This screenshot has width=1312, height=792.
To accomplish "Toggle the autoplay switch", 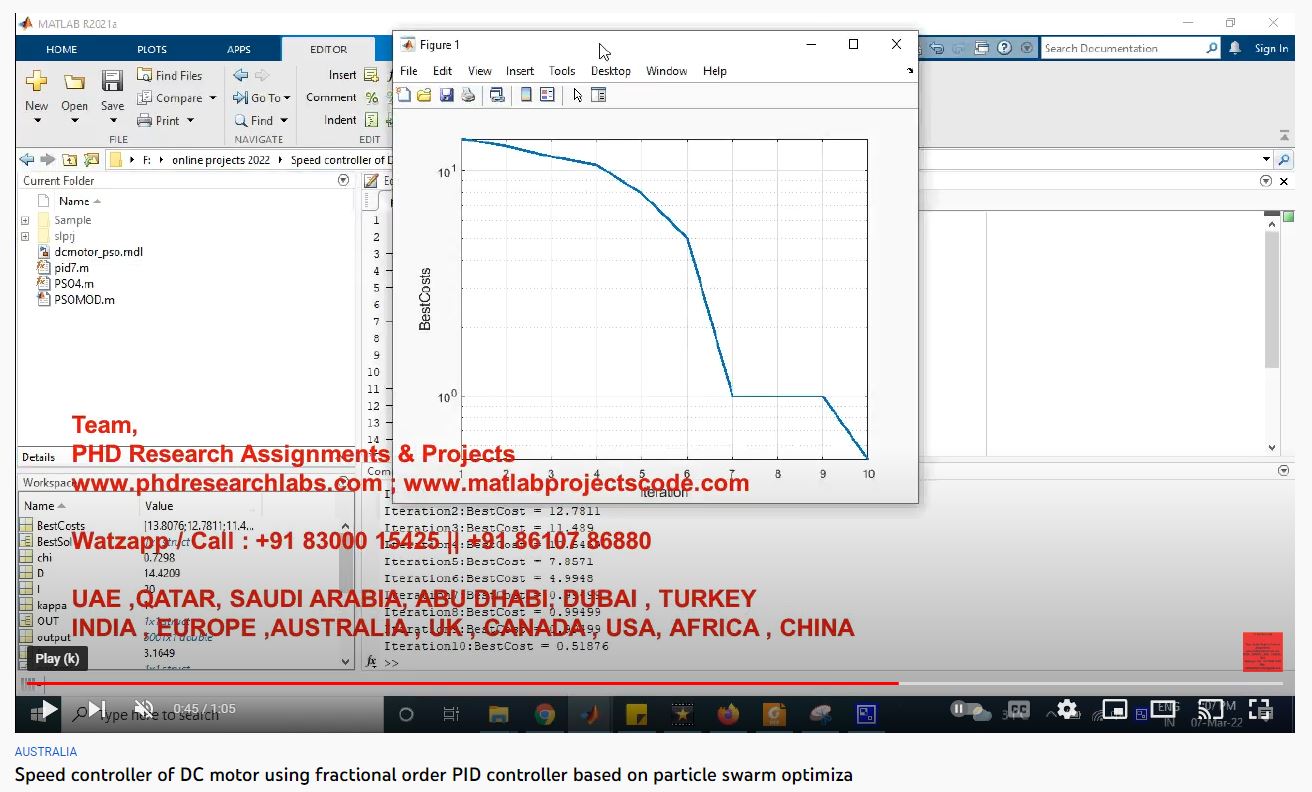I will 965,710.
